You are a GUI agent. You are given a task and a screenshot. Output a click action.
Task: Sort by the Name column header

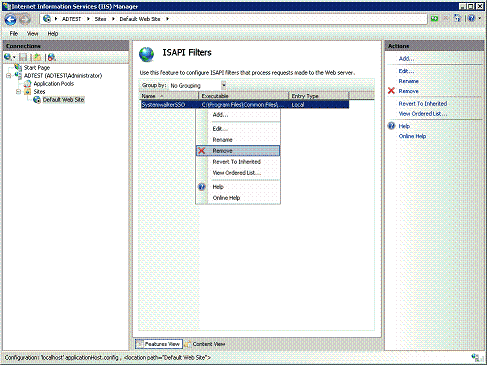point(169,96)
